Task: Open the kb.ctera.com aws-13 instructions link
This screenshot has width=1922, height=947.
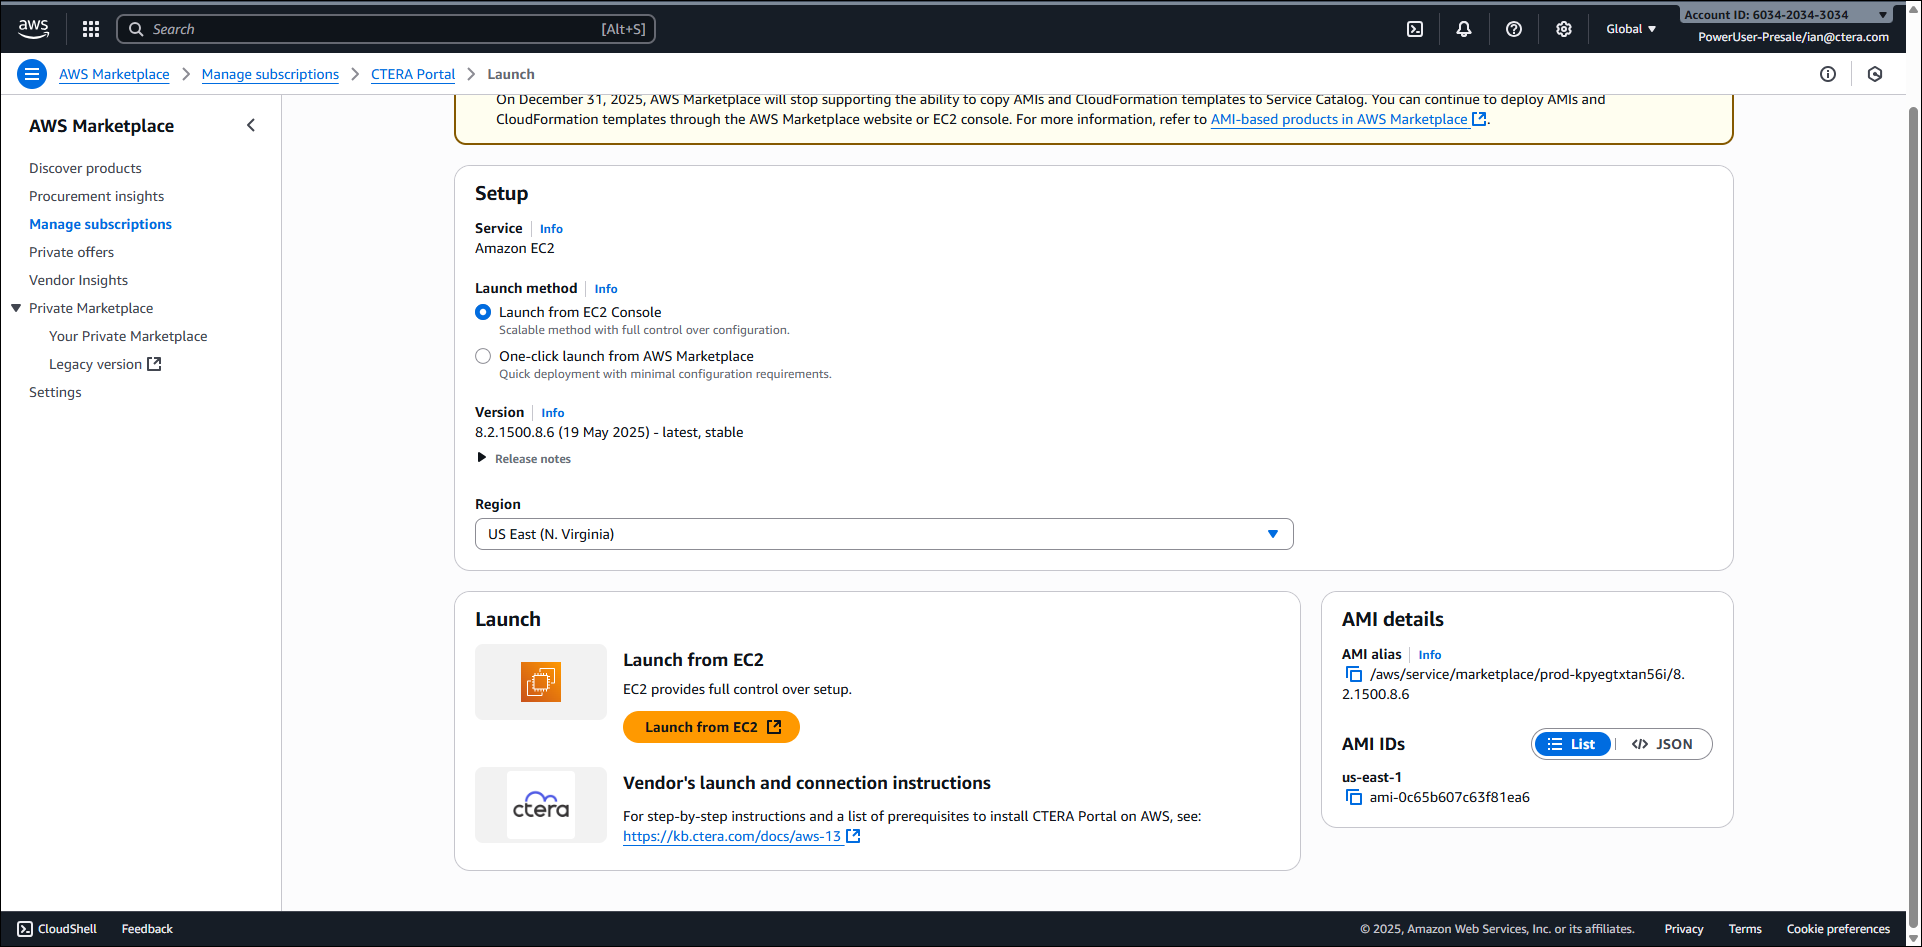Action: [741, 836]
